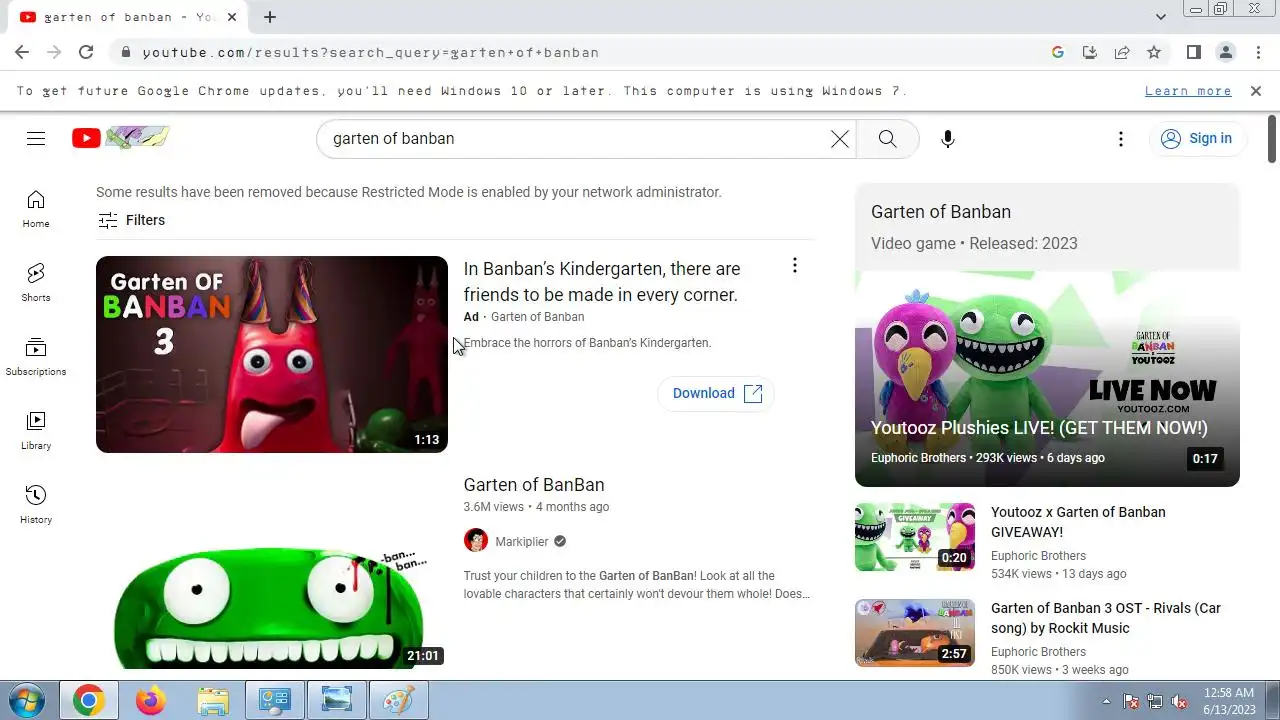
Task: Open the ad's three-dot options menu
Action: coord(795,265)
